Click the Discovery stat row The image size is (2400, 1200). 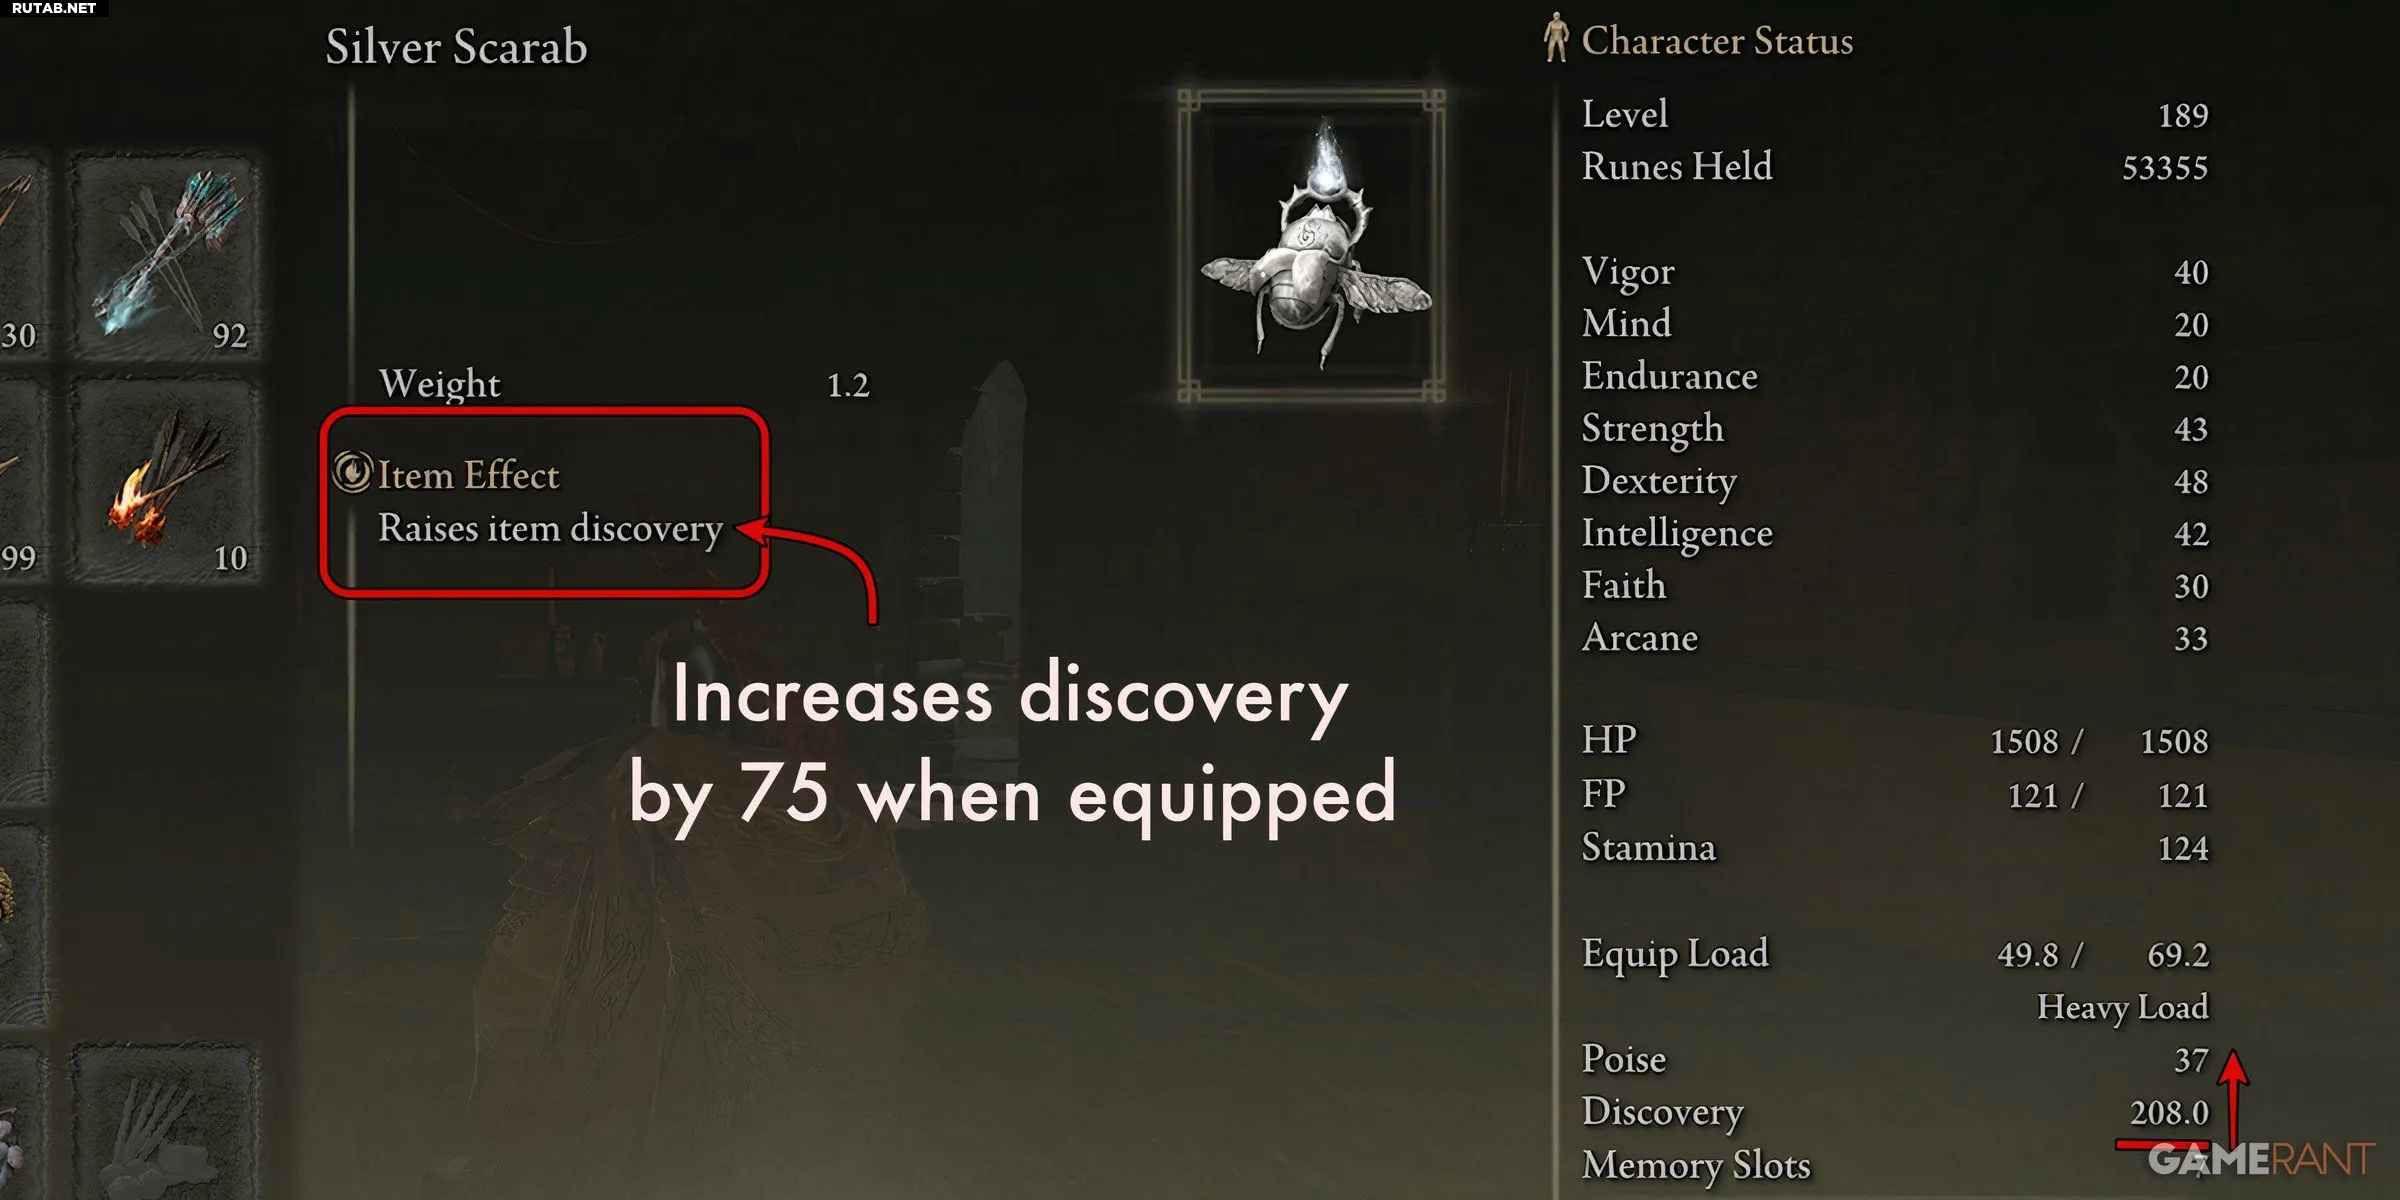[1895, 1112]
